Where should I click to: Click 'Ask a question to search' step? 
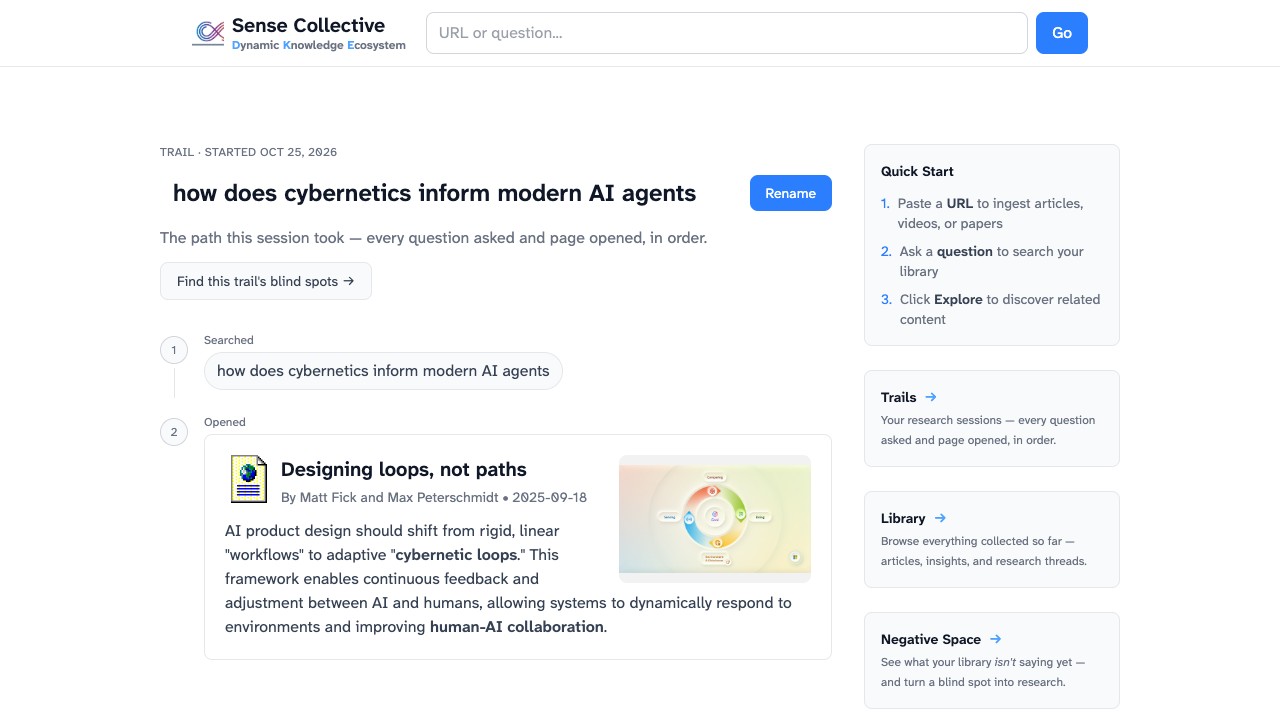991,261
